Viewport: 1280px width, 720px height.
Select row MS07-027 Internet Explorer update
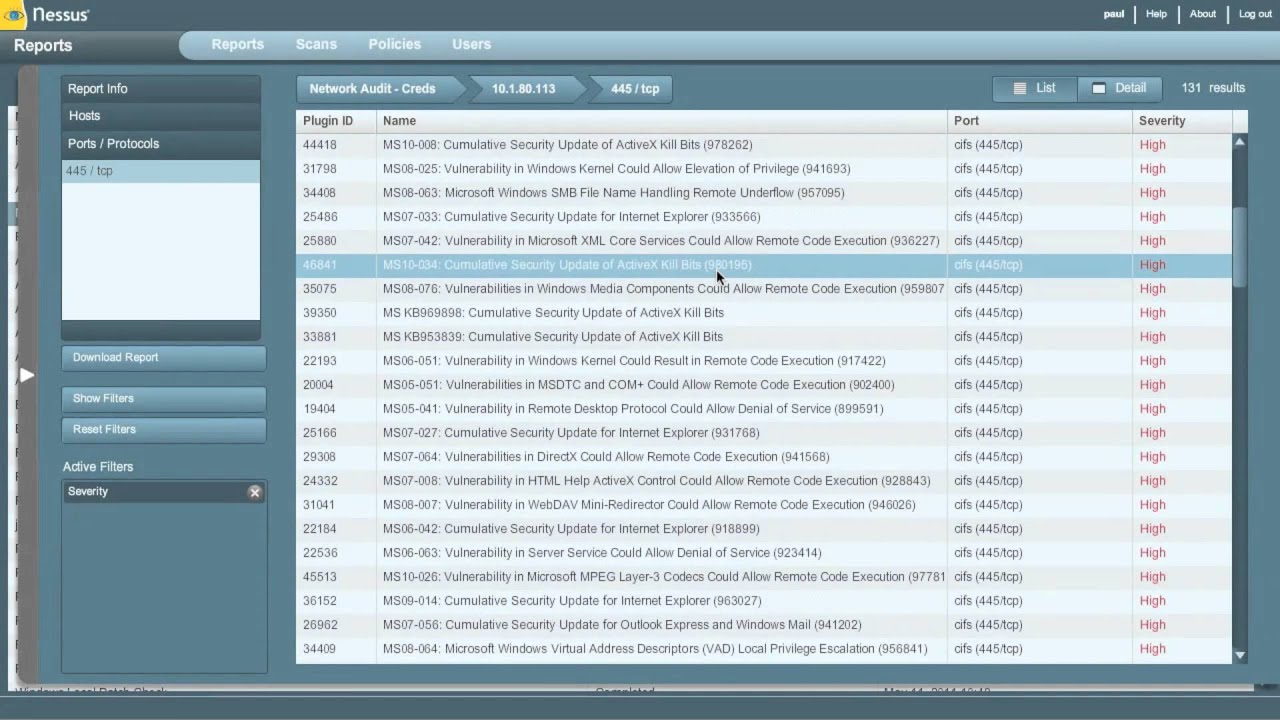[764, 433]
